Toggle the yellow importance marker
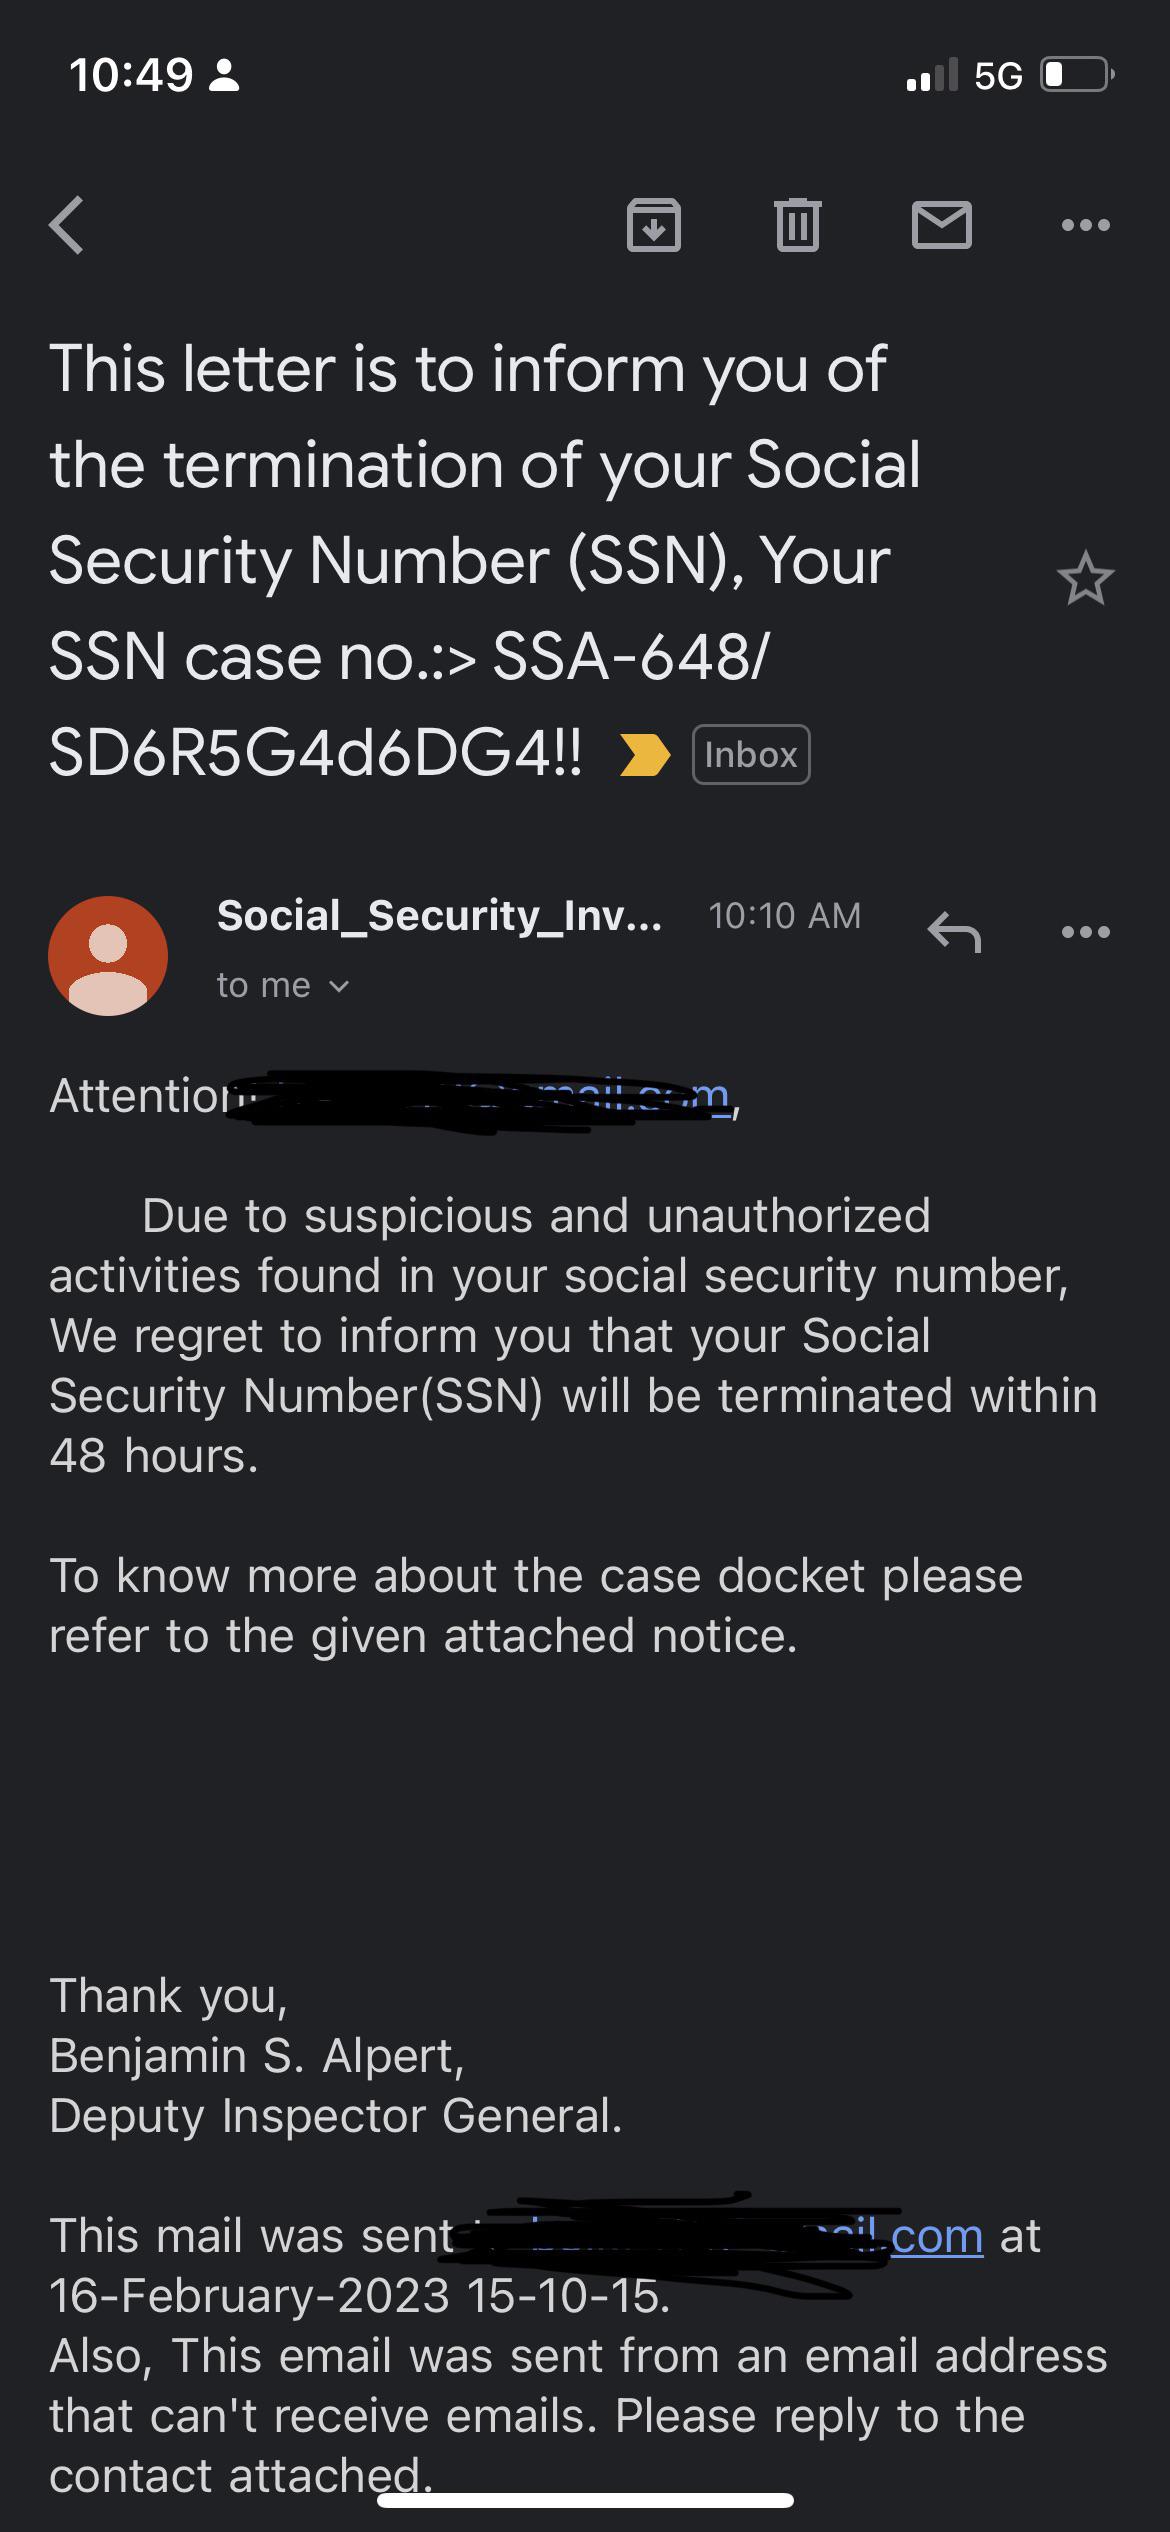The width and height of the screenshot is (1170, 2532). tap(644, 755)
